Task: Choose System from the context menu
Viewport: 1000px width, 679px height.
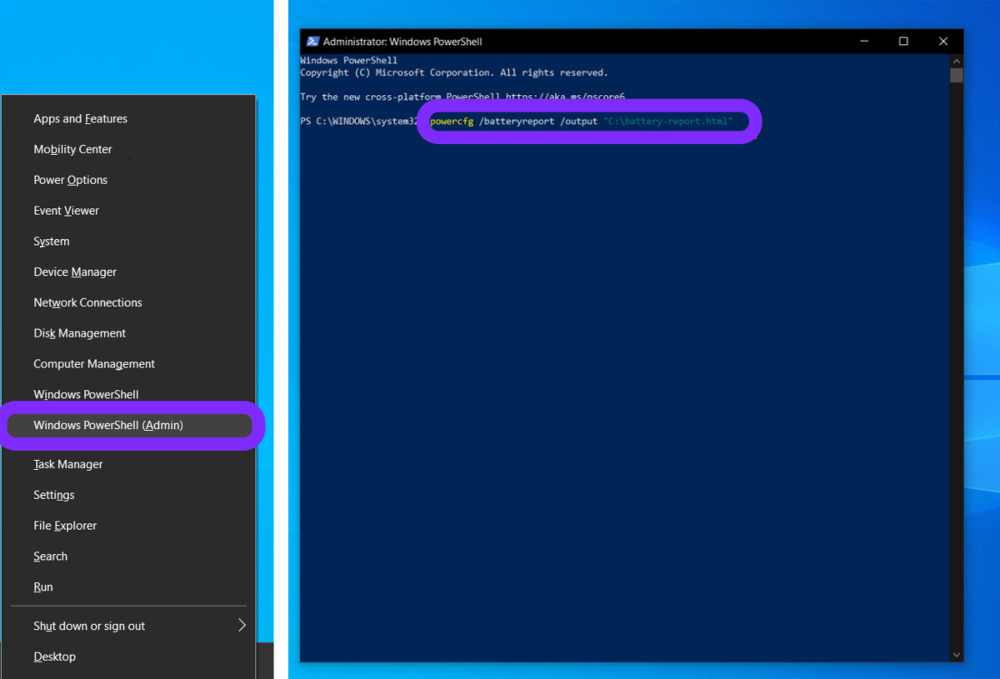Action: (x=52, y=241)
